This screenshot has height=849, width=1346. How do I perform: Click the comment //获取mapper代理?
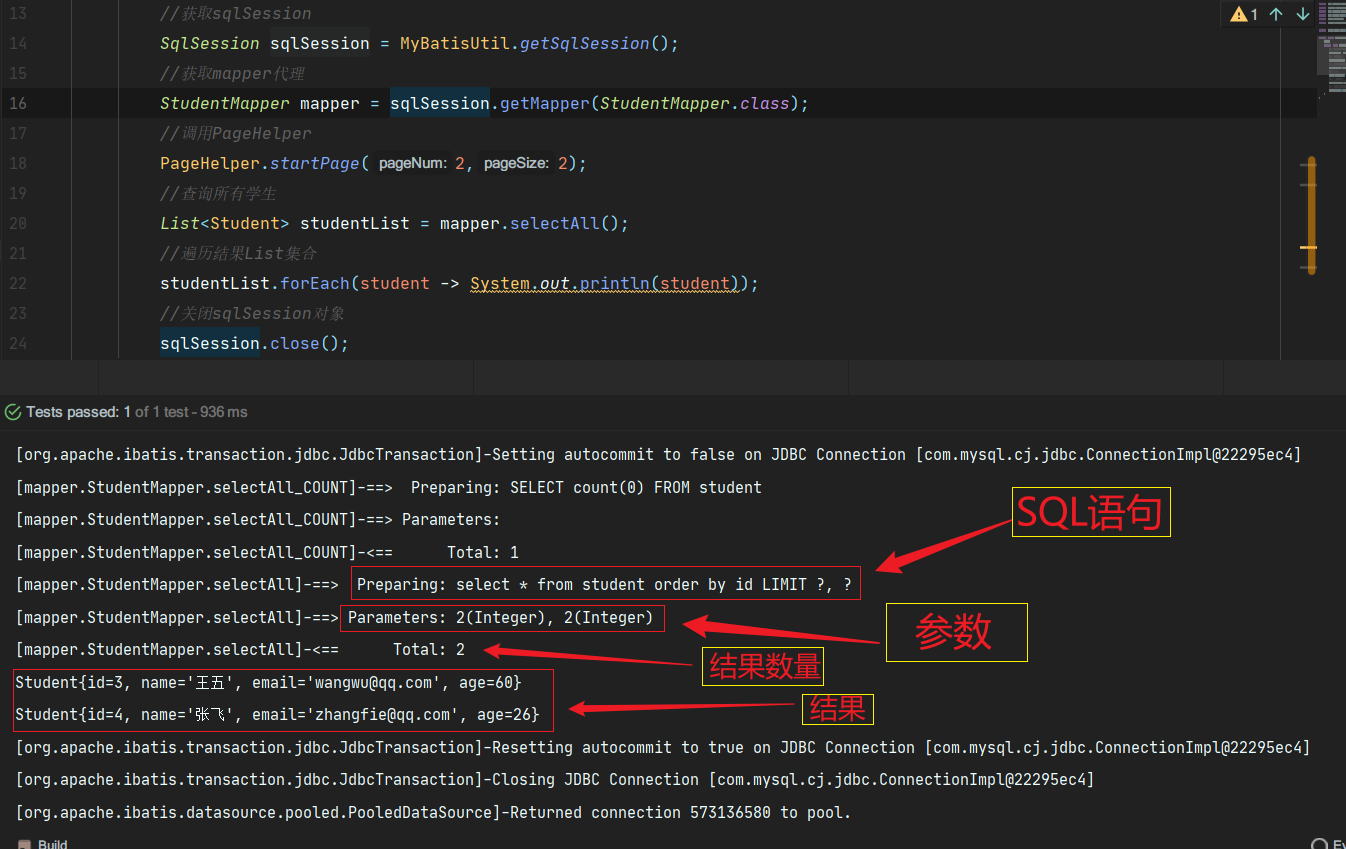(x=232, y=74)
